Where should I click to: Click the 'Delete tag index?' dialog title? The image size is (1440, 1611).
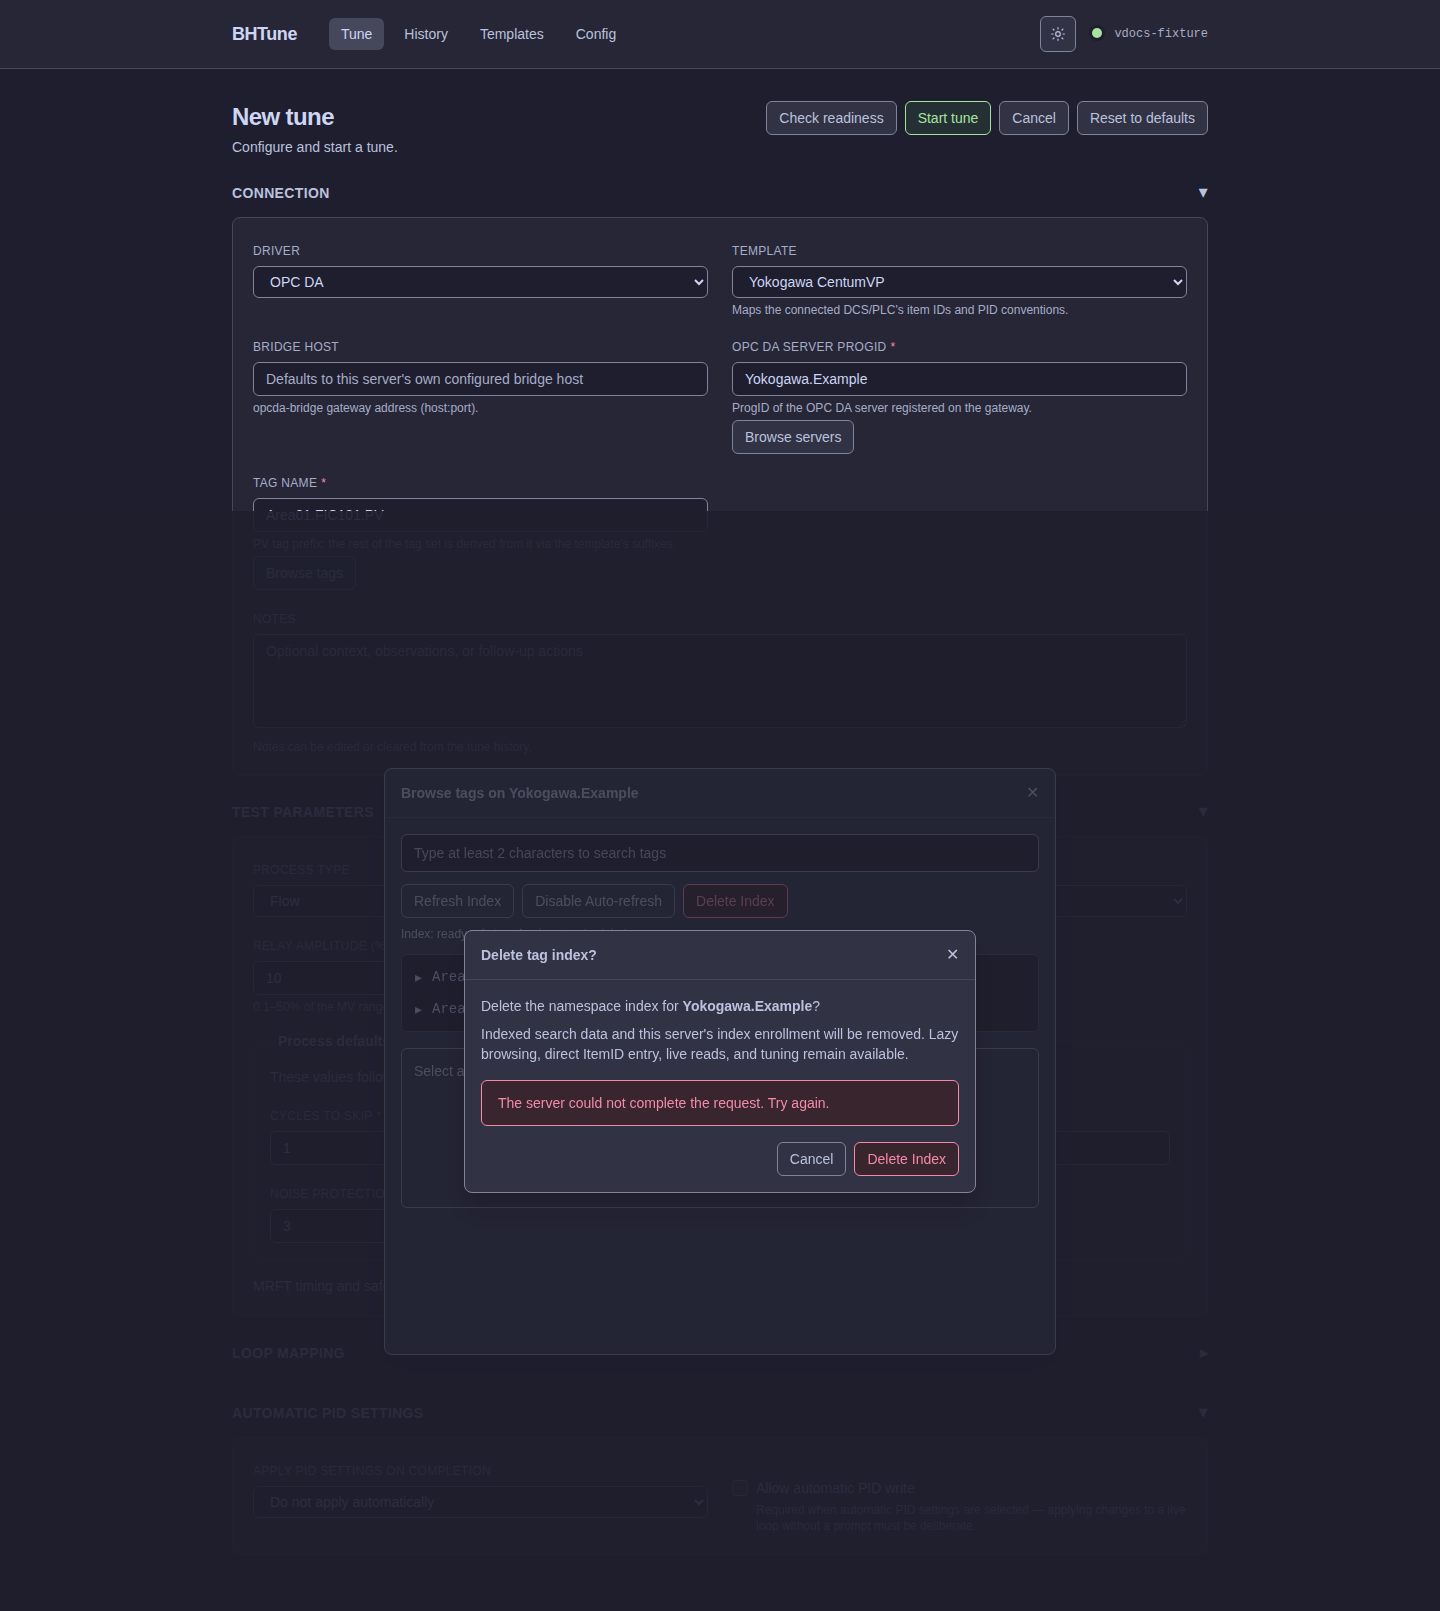point(538,955)
